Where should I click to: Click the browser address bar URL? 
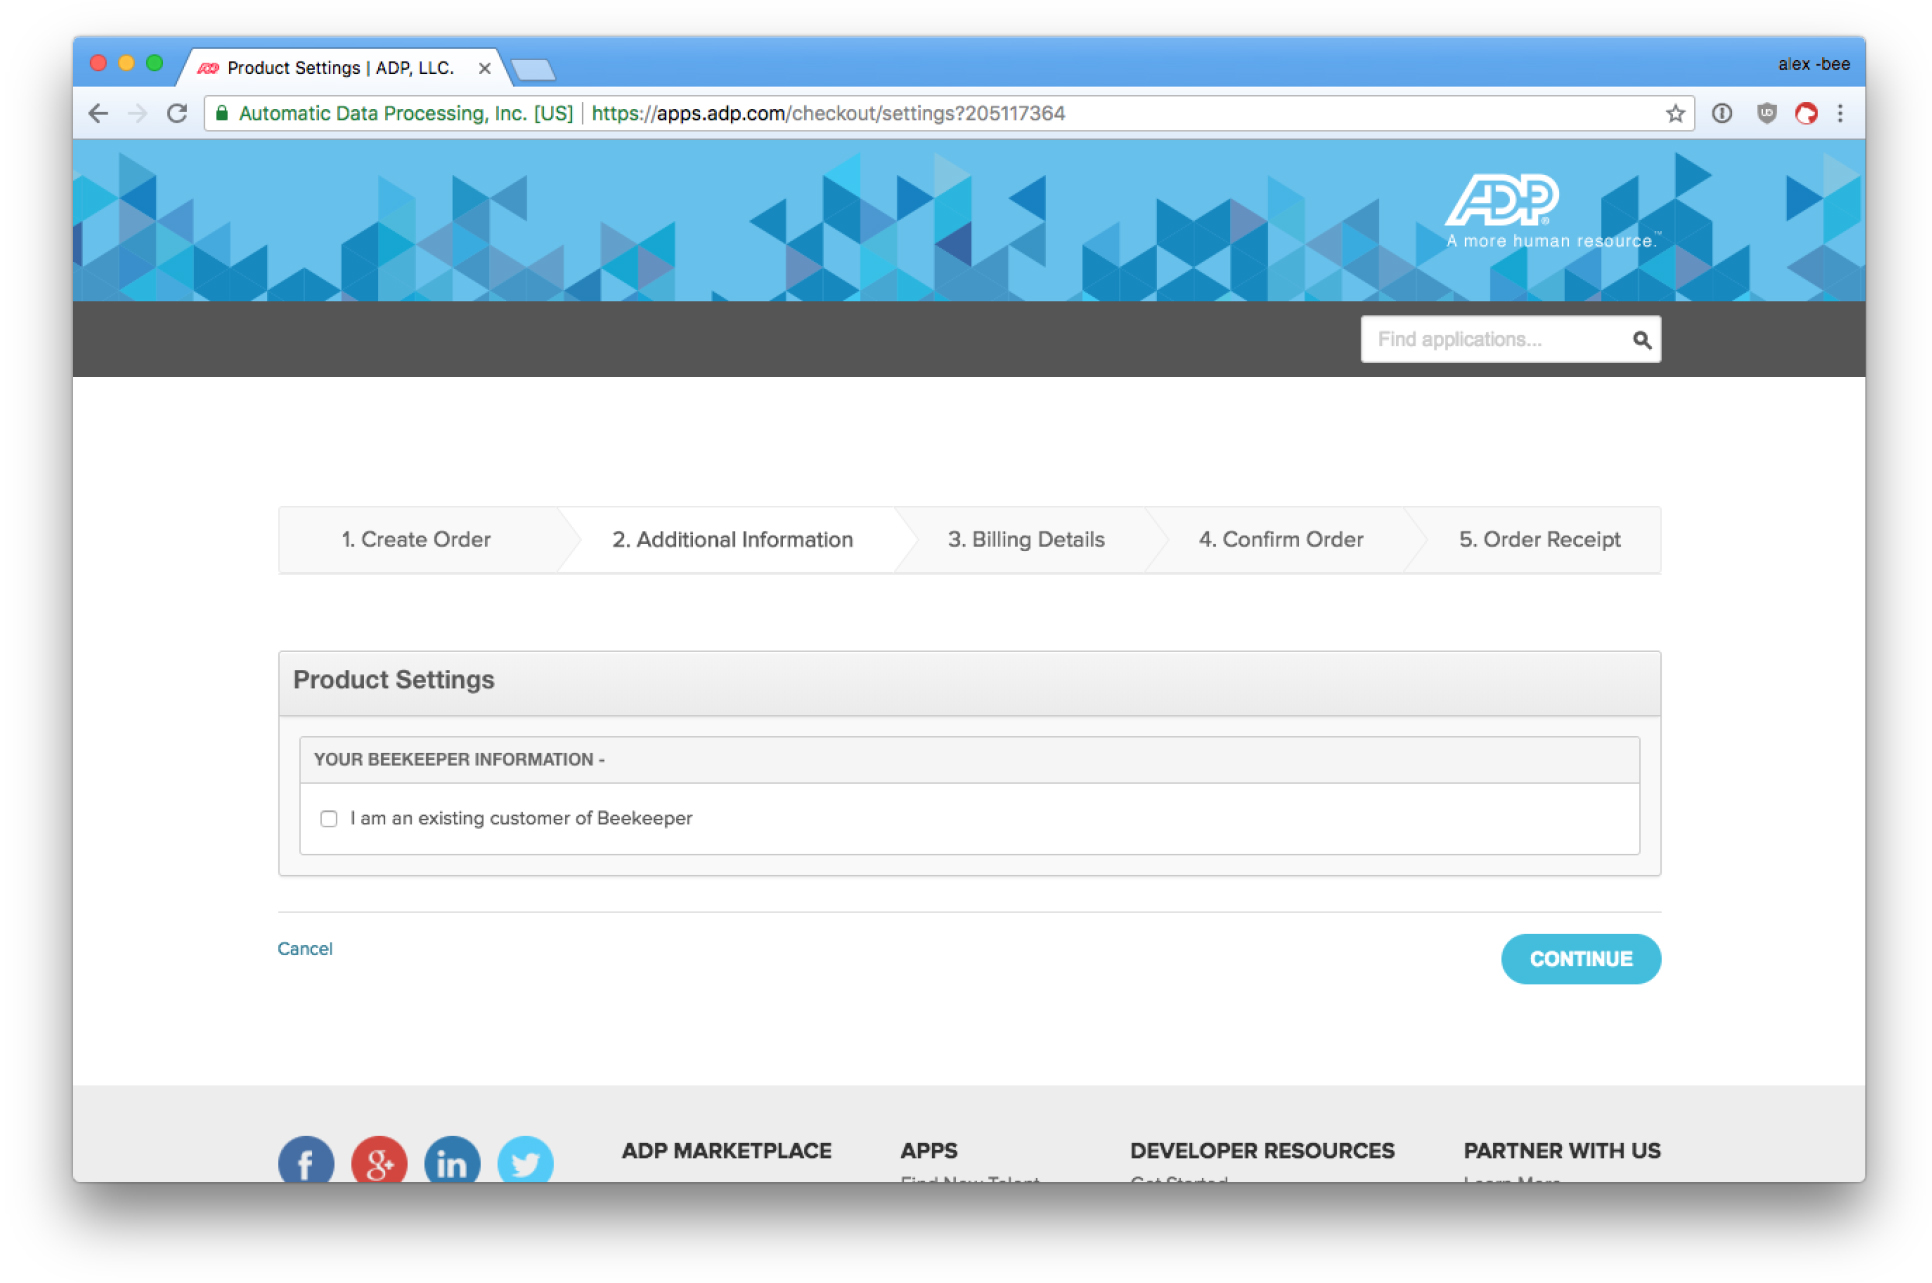pos(828,114)
